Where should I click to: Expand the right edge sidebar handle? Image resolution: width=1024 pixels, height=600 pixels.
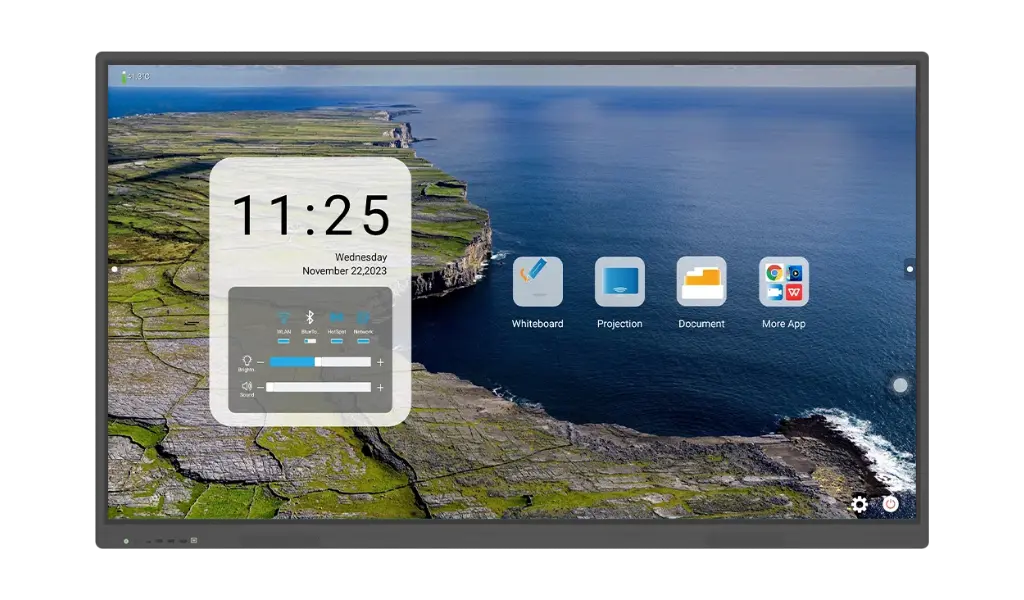(x=909, y=268)
